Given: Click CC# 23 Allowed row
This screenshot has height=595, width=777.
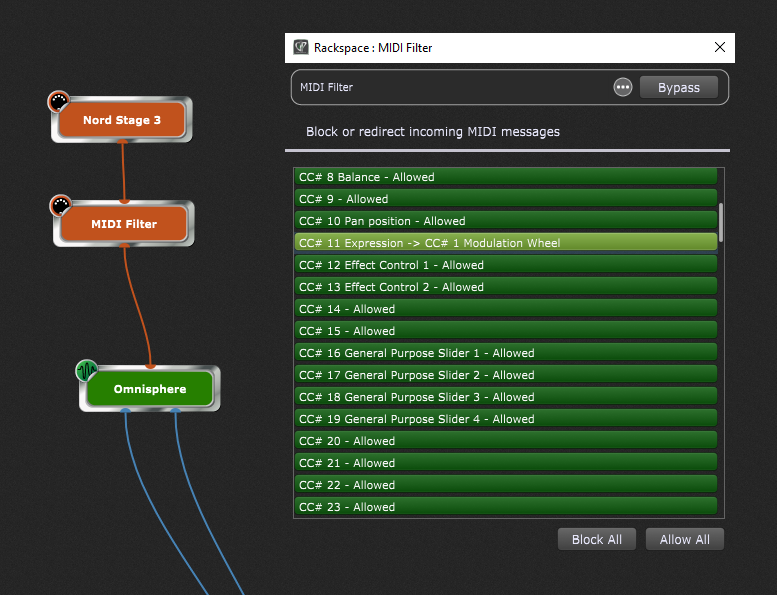Looking at the screenshot, I should (506, 507).
